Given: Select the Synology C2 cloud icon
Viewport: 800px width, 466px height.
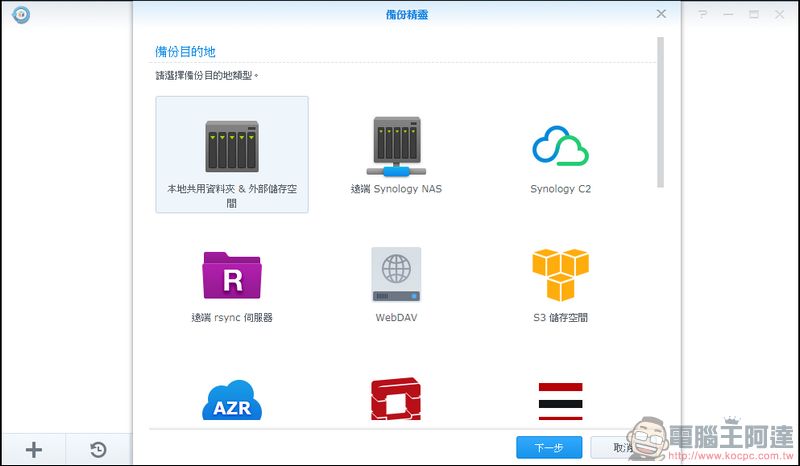Looking at the screenshot, I should [x=560, y=146].
